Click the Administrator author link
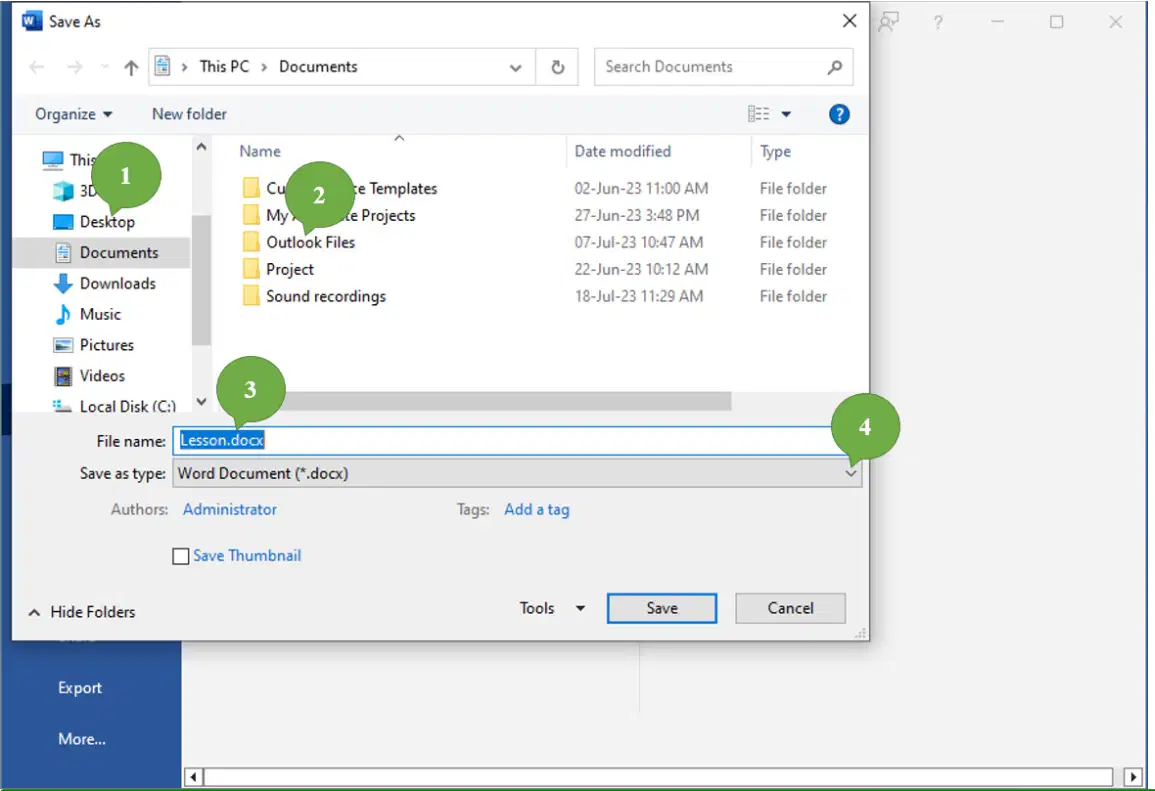Image resolution: width=1155 pixels, height=791 pixels. point(230,510)
